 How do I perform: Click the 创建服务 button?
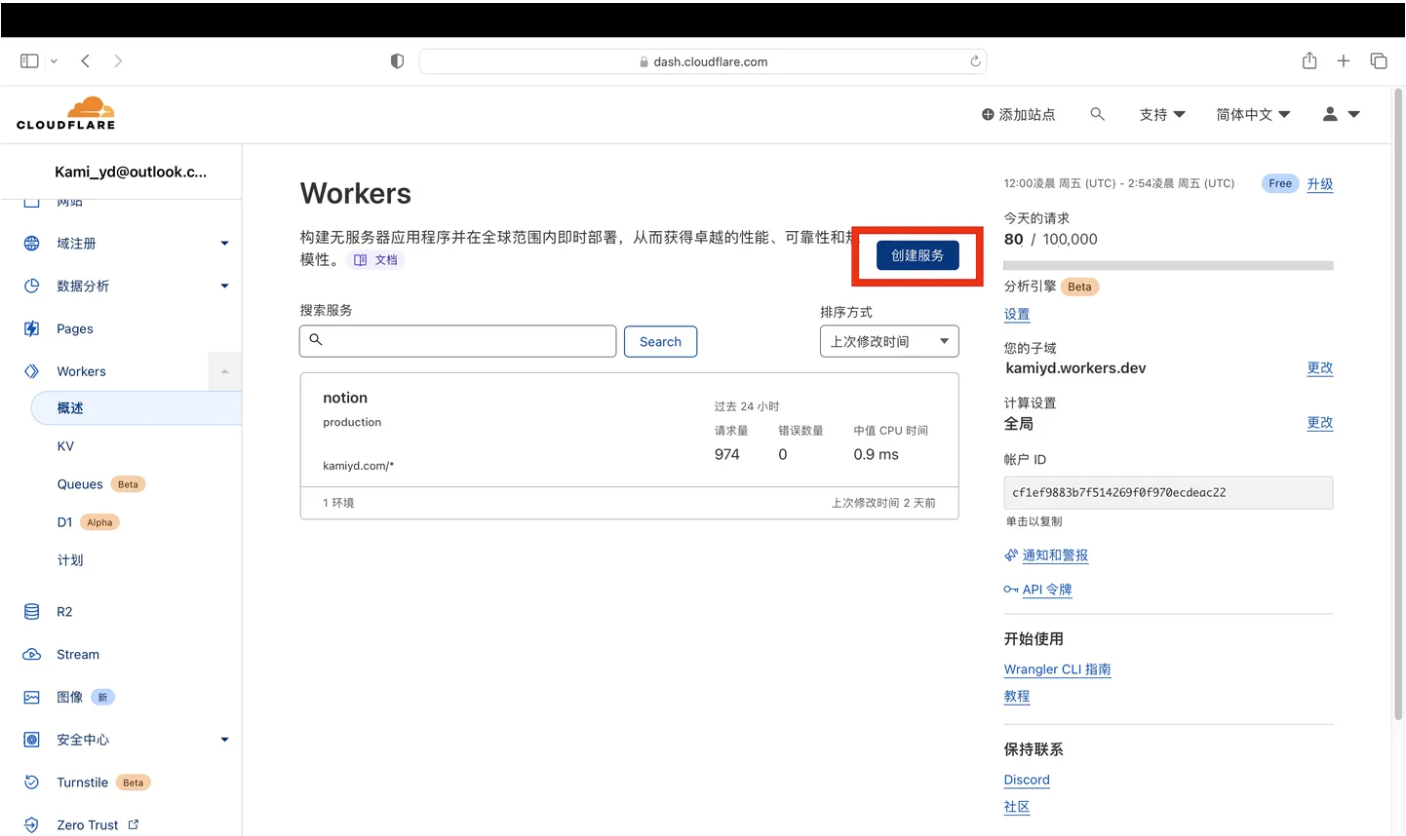coord(917,256)
